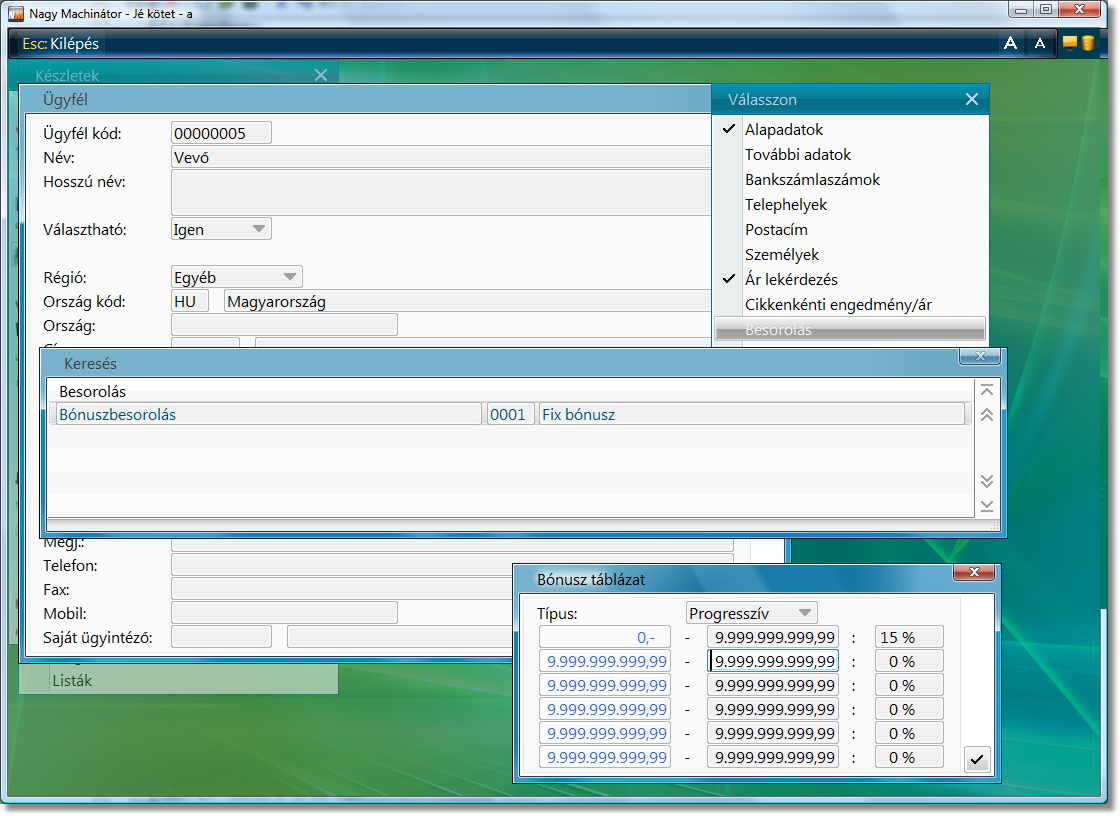Page down in Keresés list

[x=987, y=481]
